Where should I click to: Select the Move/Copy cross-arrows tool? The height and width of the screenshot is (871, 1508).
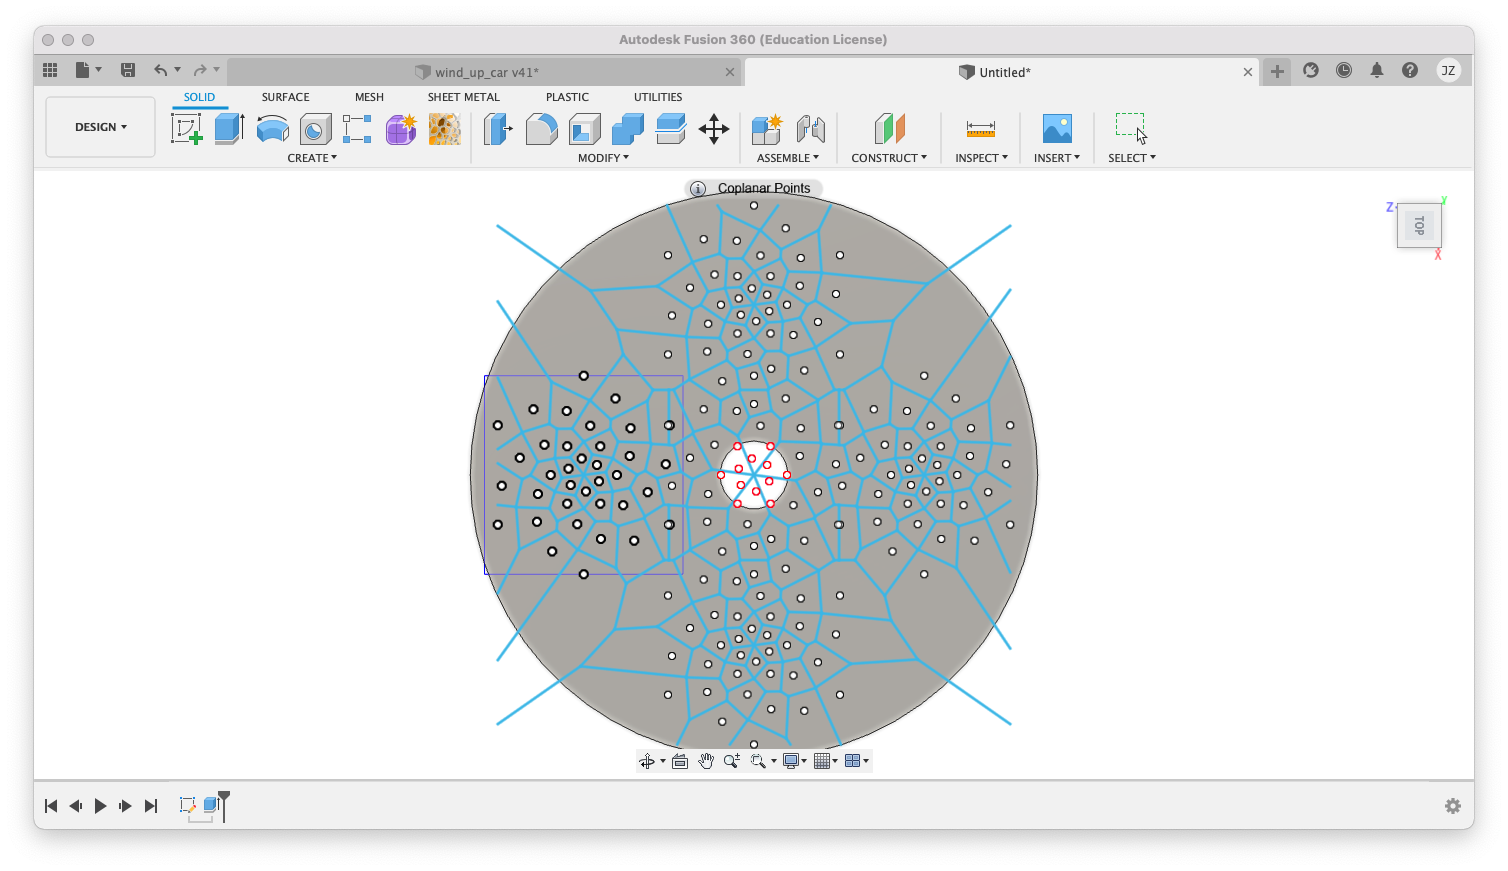(713, 129)
